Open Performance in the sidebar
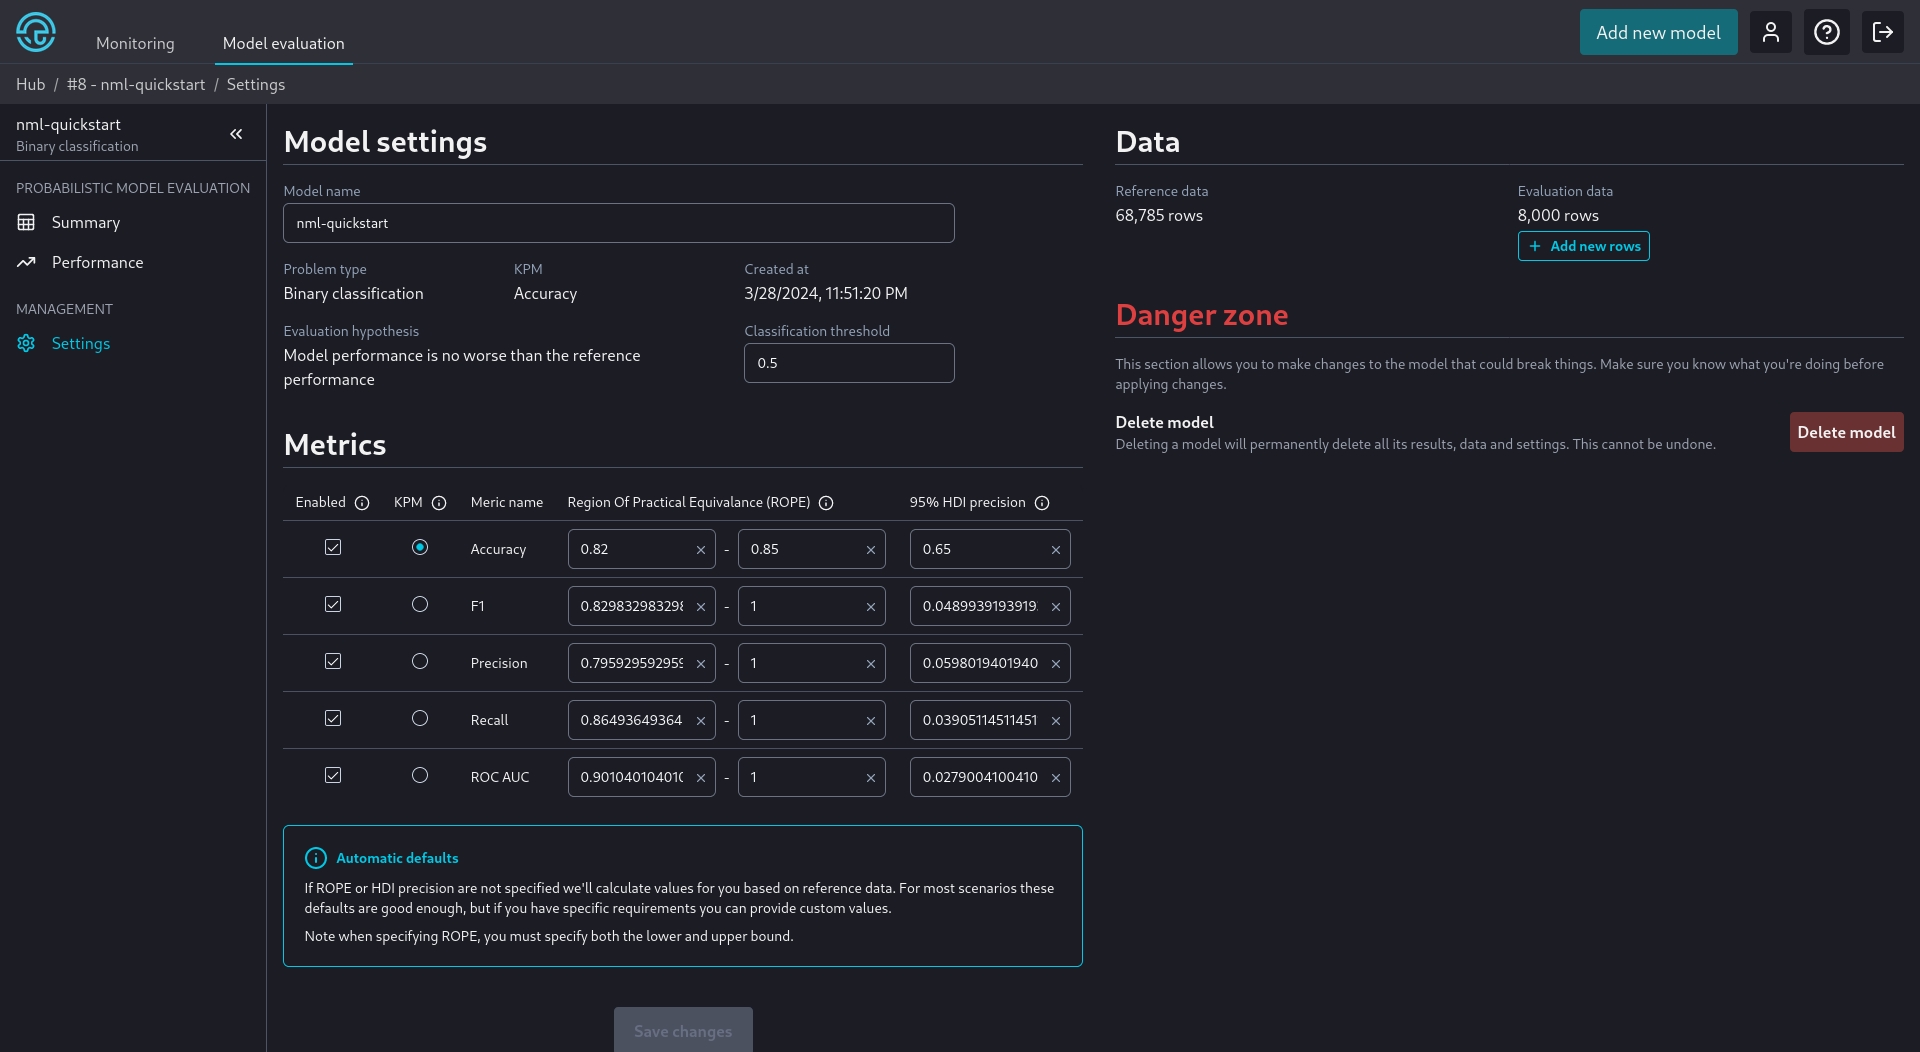 point(97,262)
